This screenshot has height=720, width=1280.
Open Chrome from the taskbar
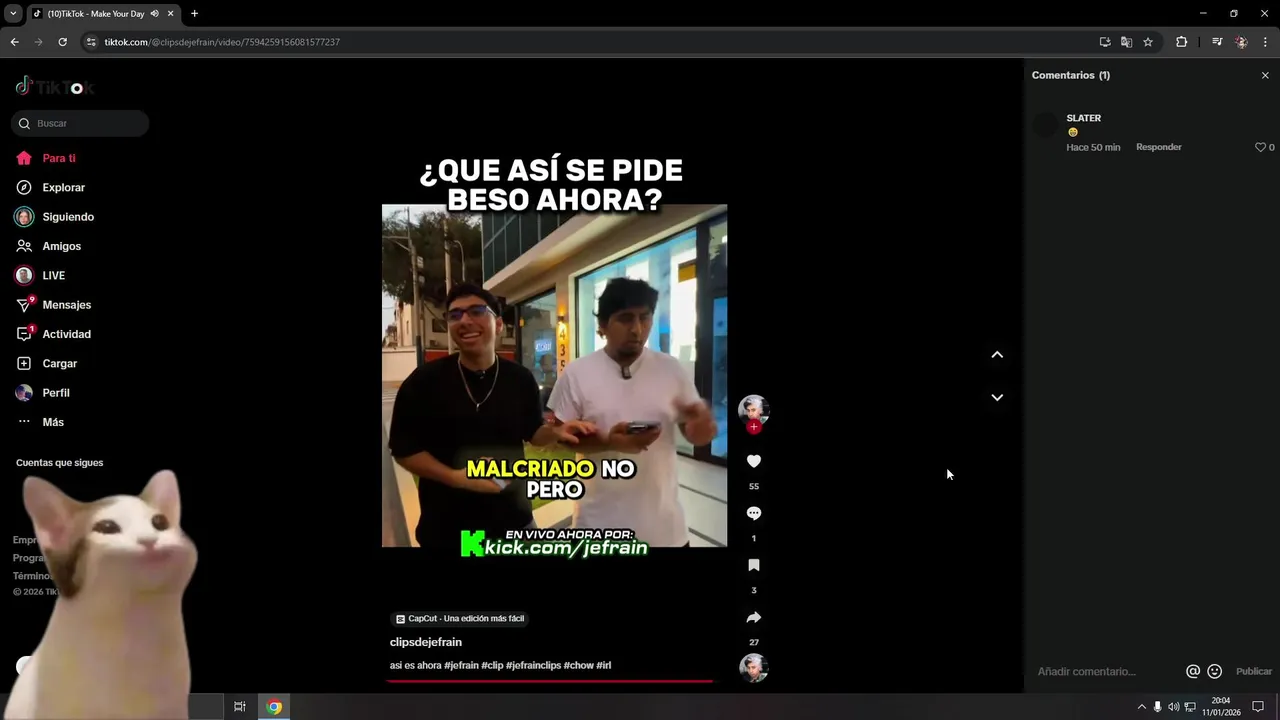[x=274, y=707]
